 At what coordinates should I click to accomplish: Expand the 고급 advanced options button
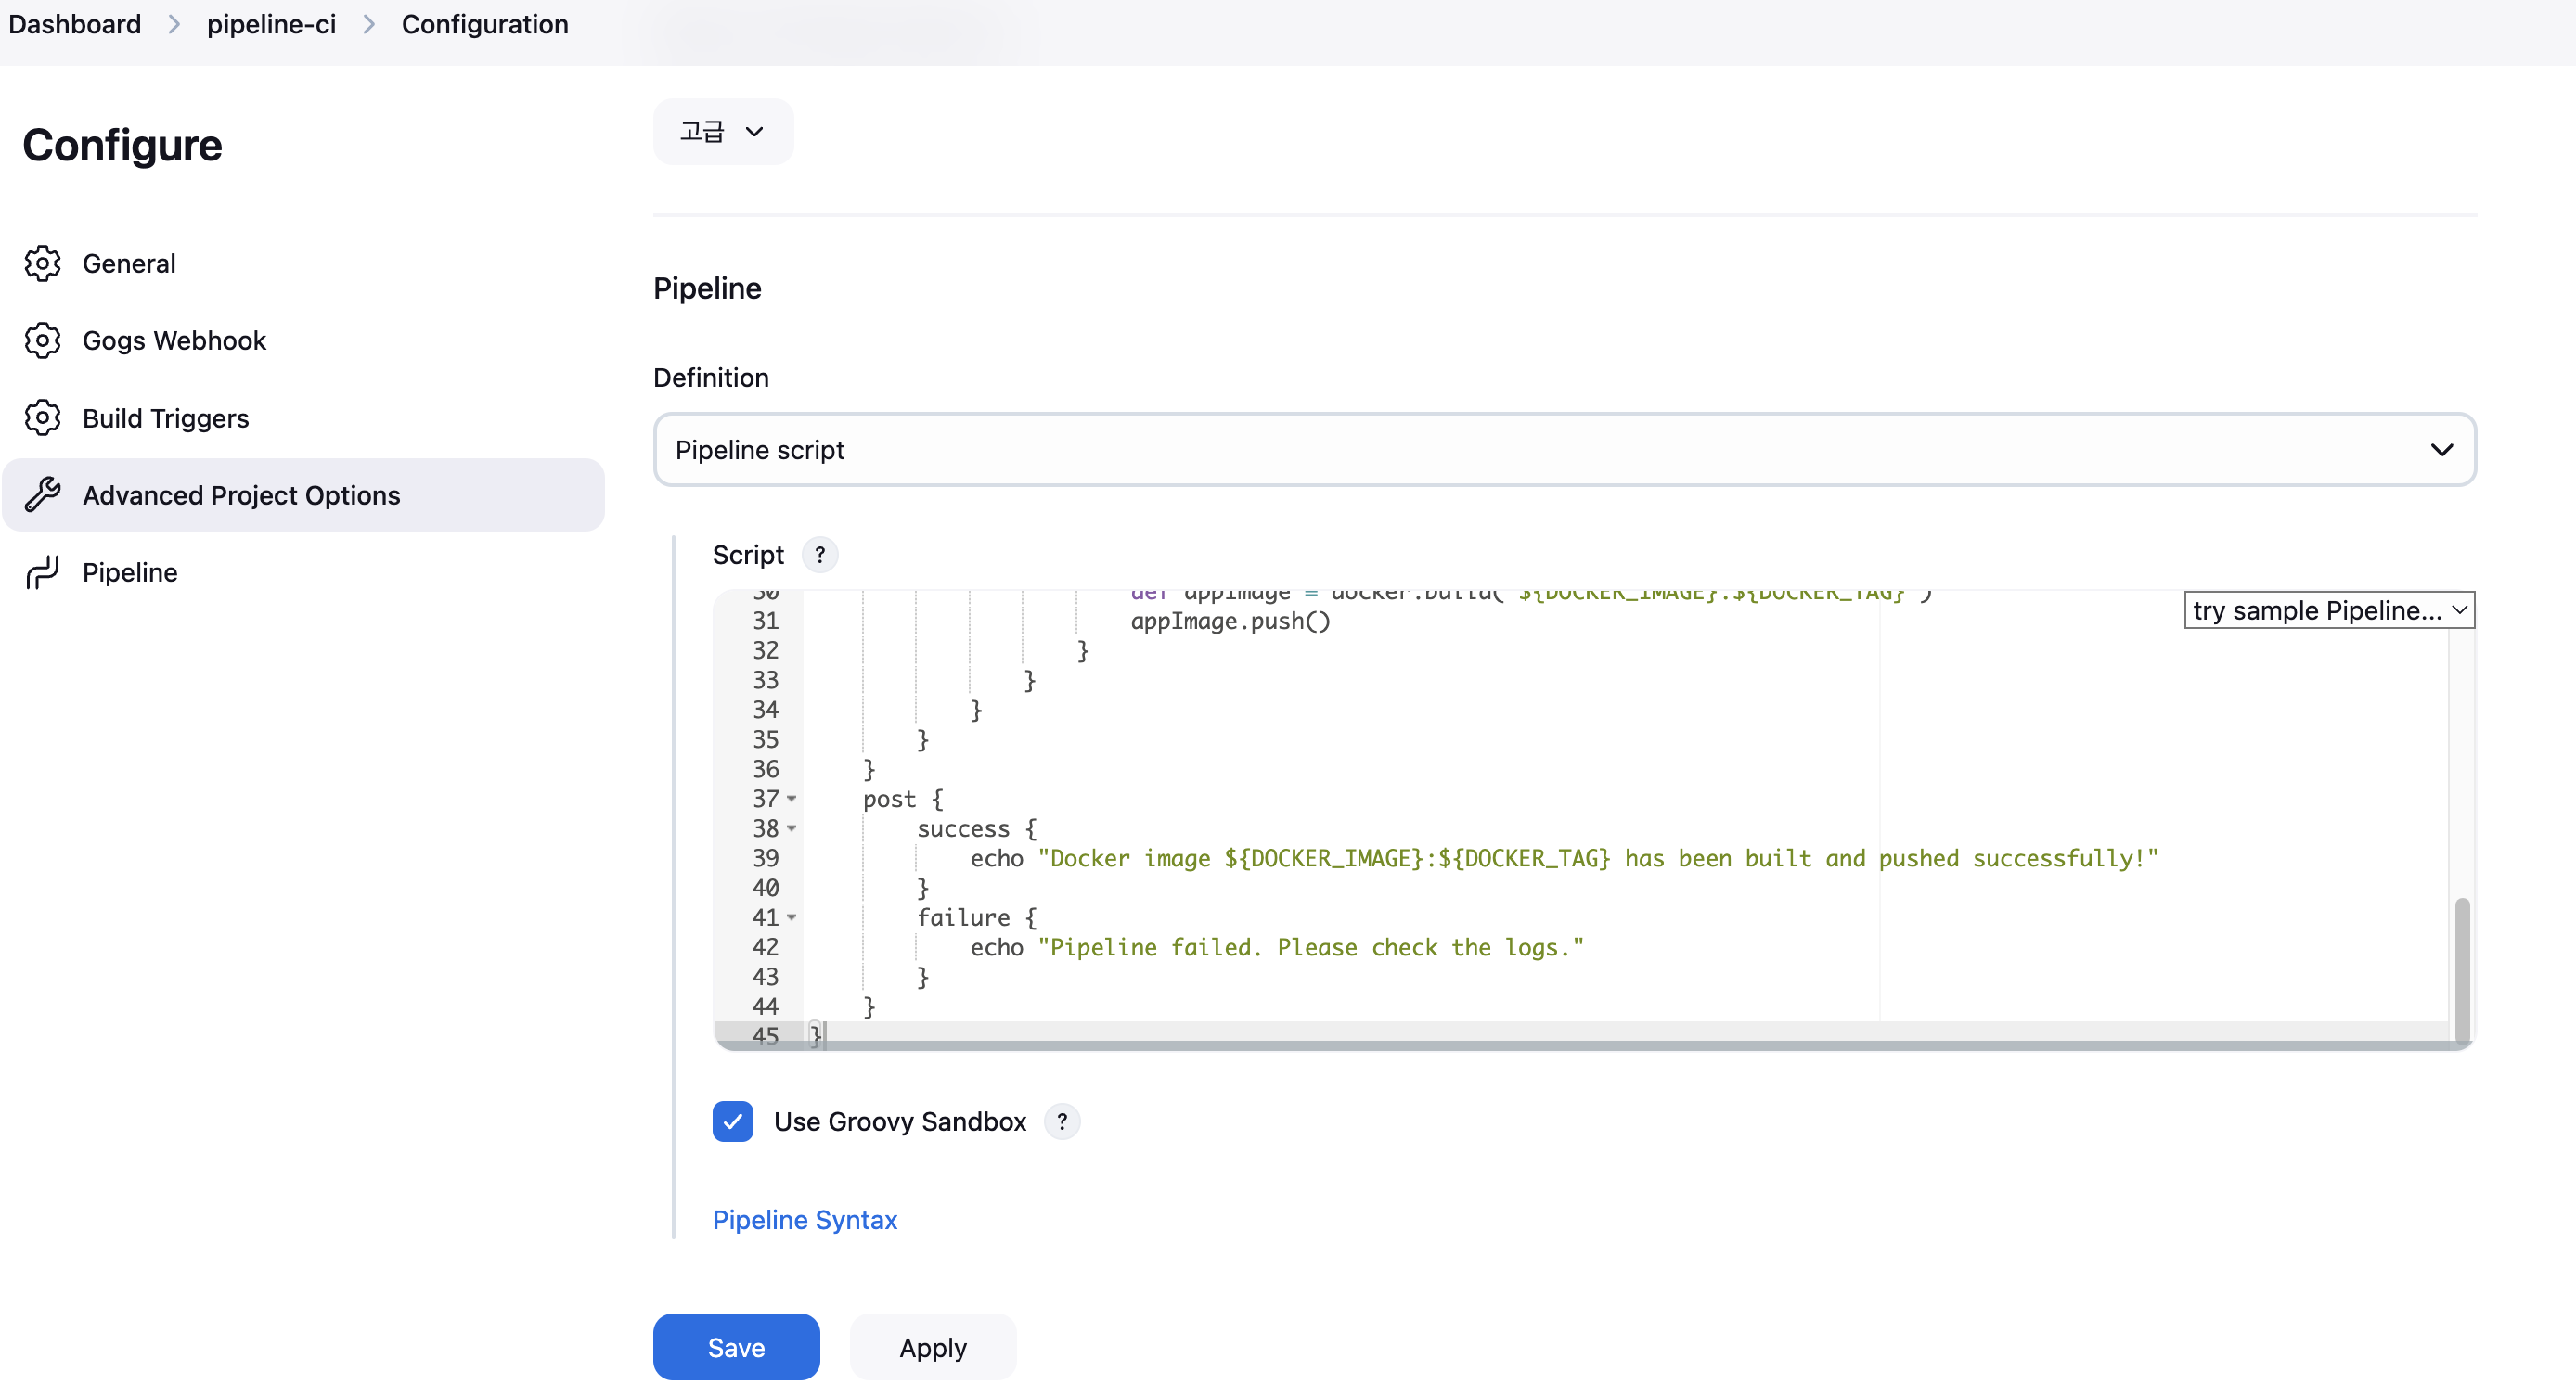722,132
